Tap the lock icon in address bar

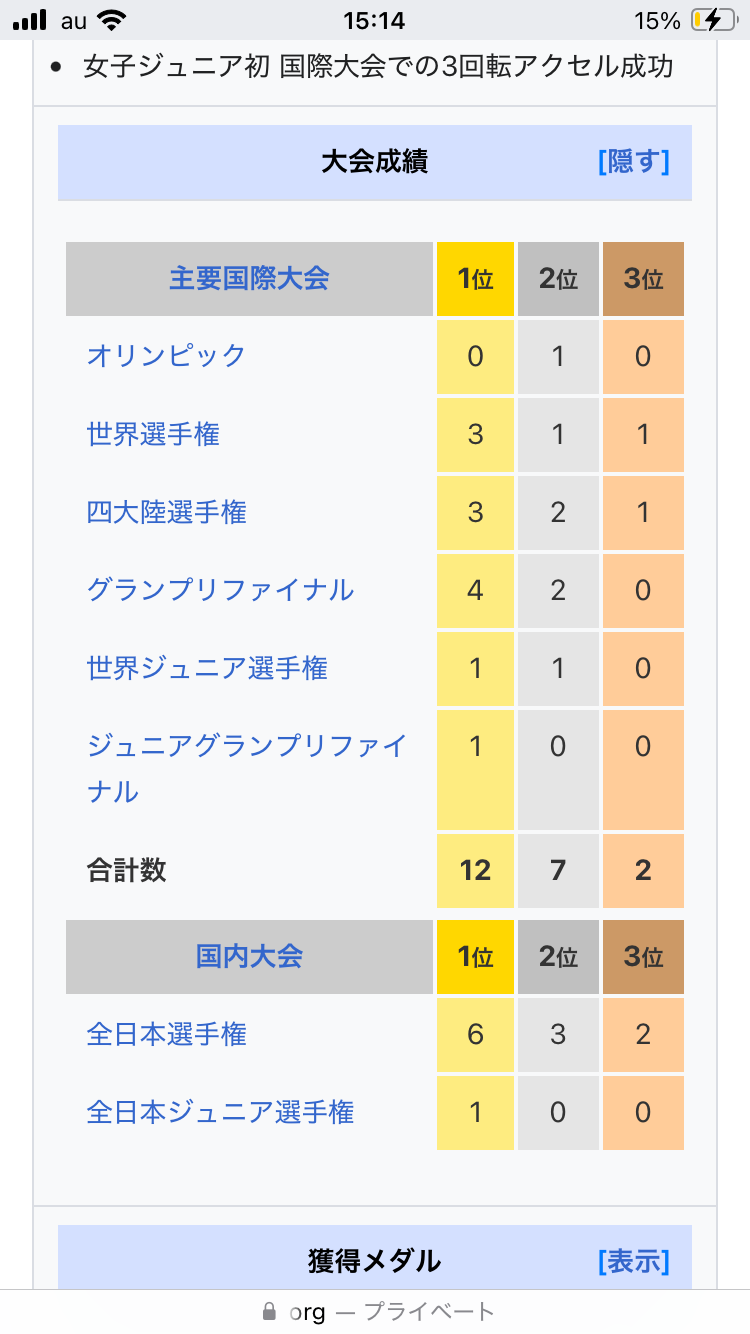click(268, 1311)
